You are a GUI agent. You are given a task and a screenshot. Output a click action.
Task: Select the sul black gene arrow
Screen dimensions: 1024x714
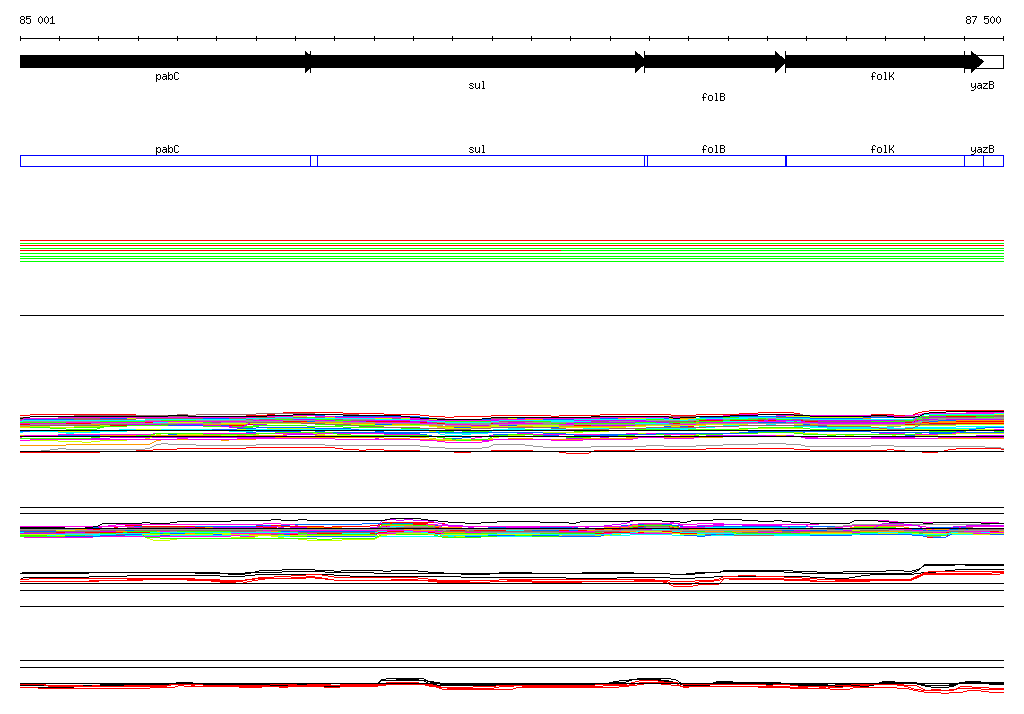[x=477, y=62]
